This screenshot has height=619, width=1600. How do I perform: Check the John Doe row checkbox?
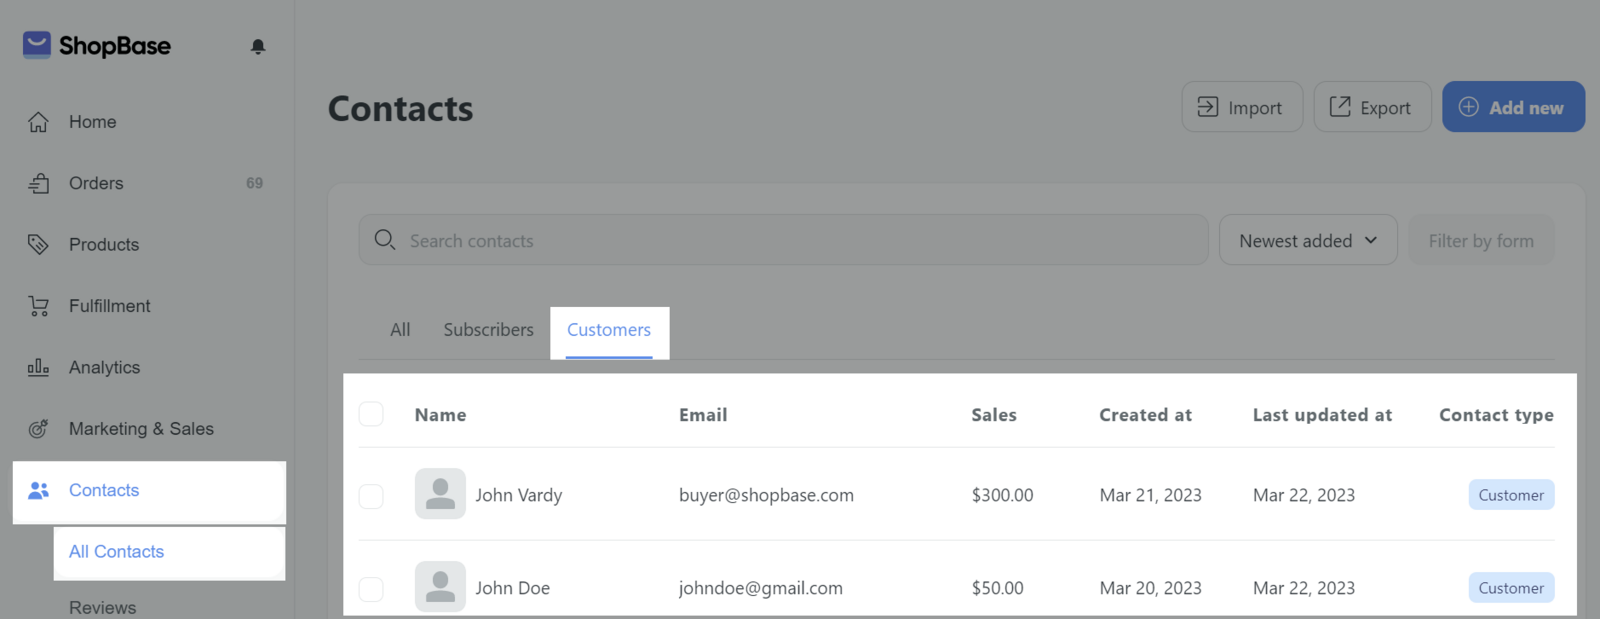[x=371, y=589]
